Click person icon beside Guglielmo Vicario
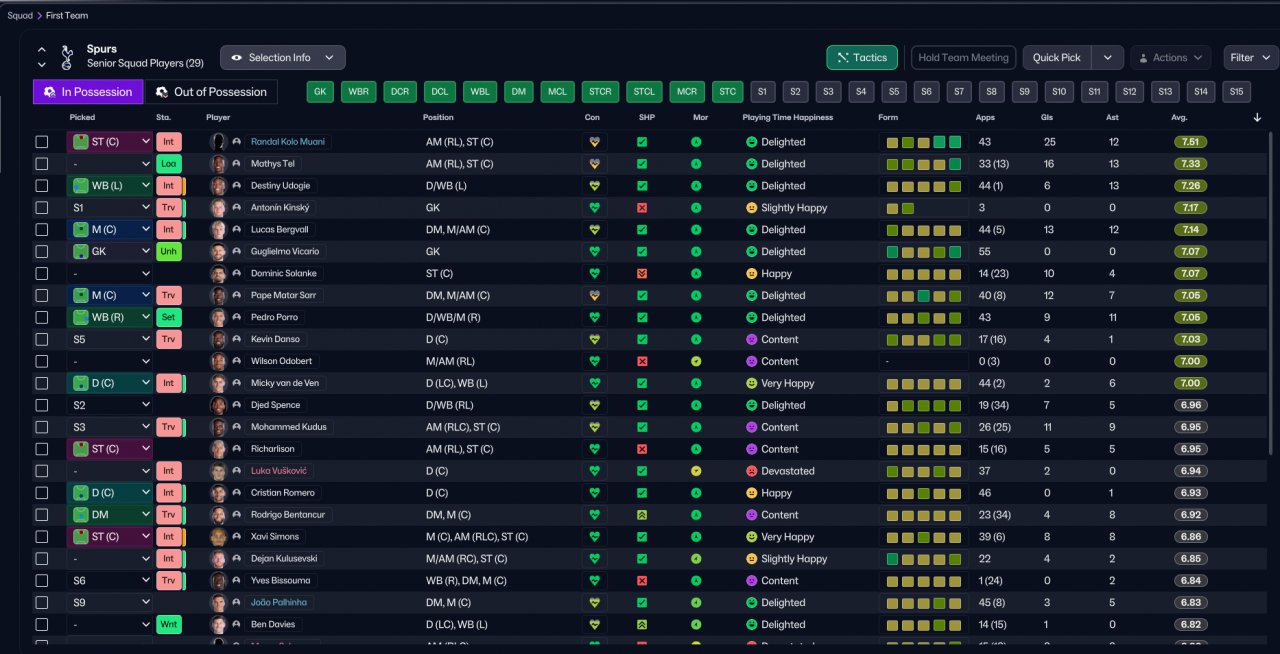Screen dimensions: 1280x654 [237, 252]
